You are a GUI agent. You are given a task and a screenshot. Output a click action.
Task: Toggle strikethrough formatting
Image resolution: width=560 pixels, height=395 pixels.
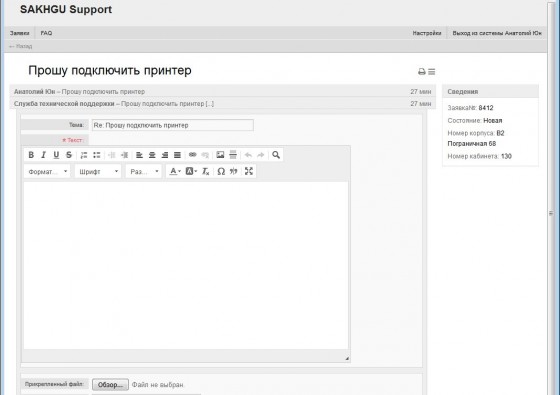[69, 155]
